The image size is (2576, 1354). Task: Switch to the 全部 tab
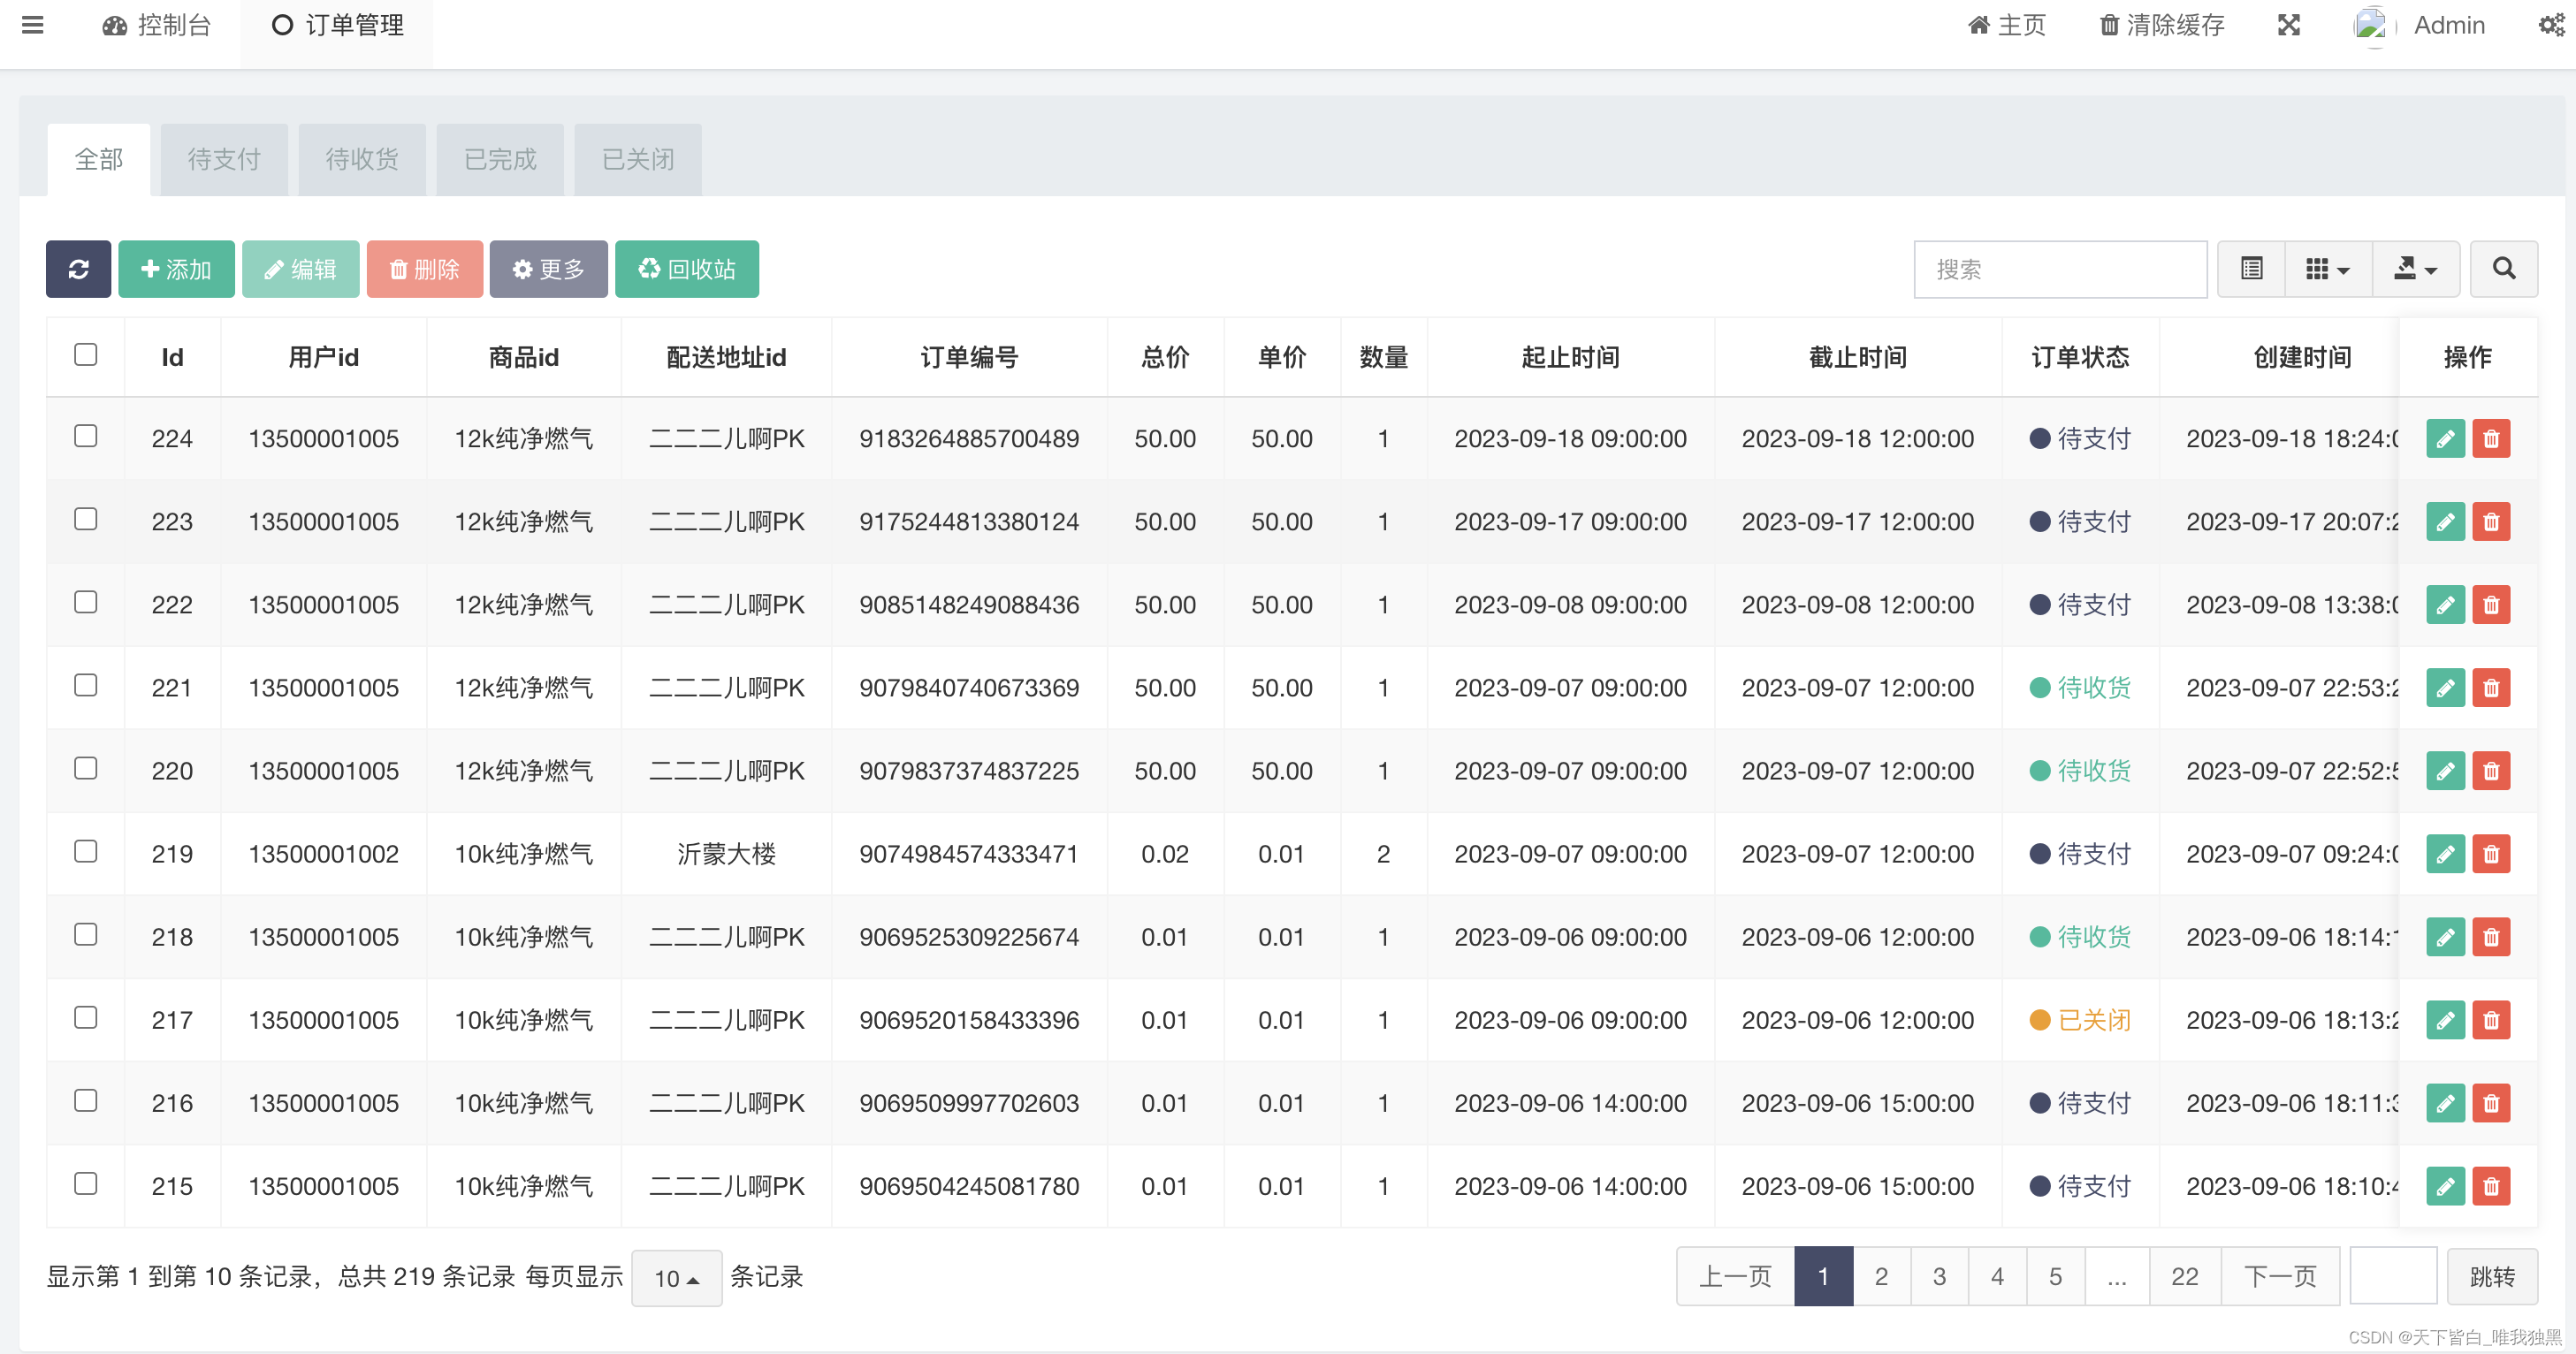click(x=99, y=159)
